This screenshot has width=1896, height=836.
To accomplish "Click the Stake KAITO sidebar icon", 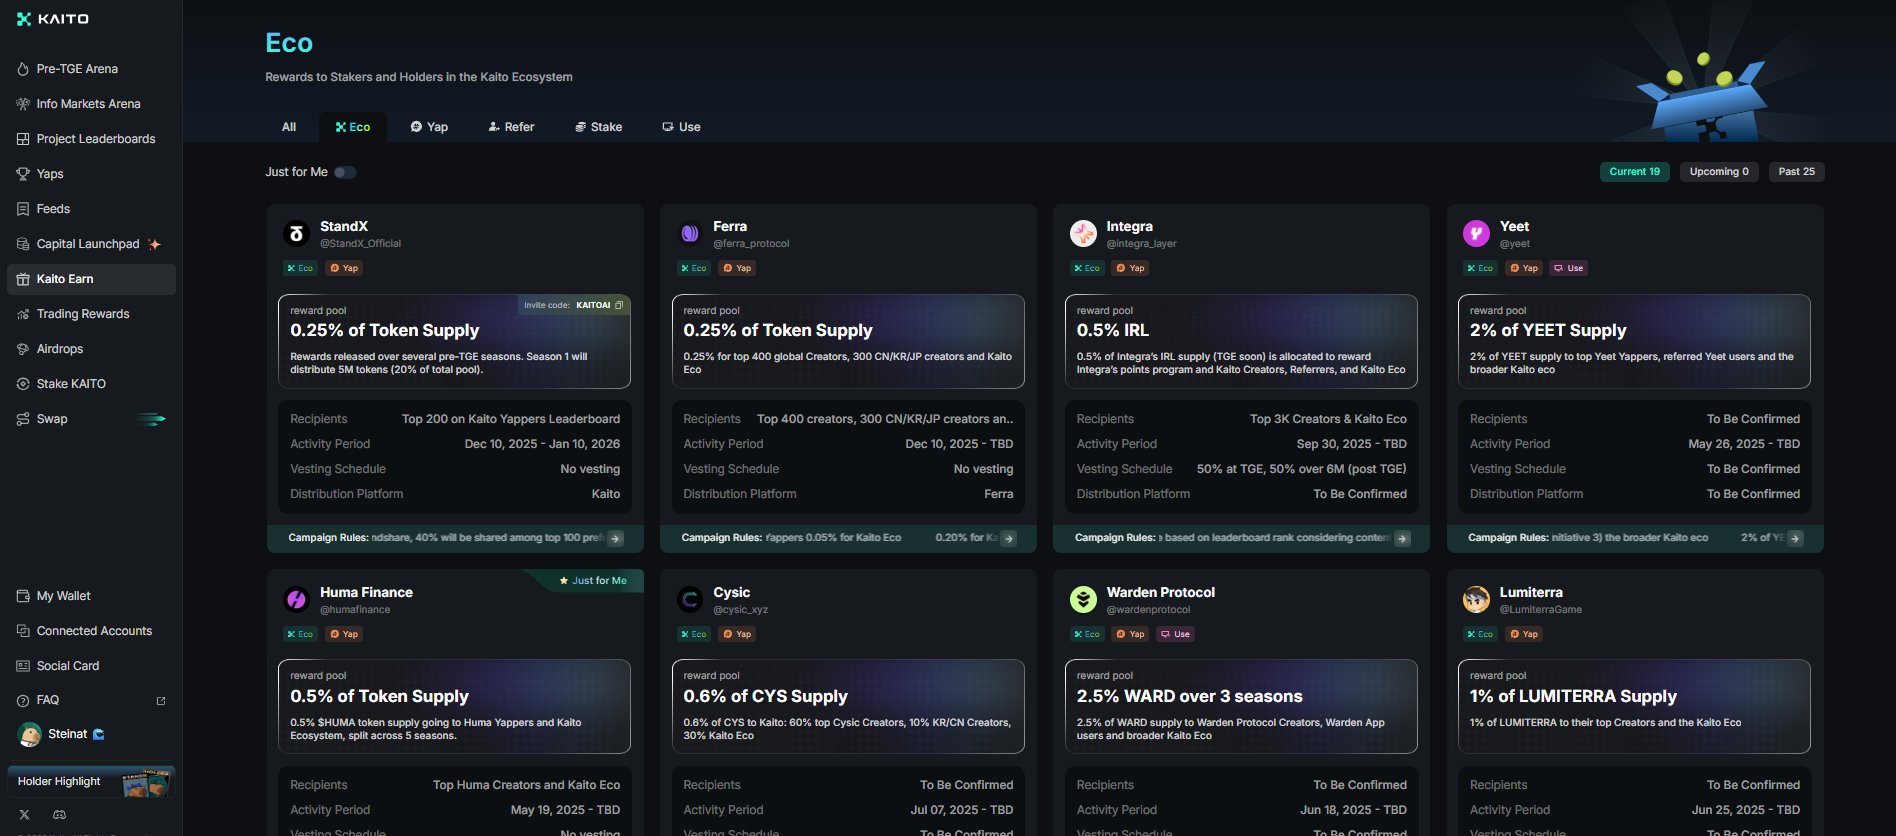I will (x=23, y=384).
